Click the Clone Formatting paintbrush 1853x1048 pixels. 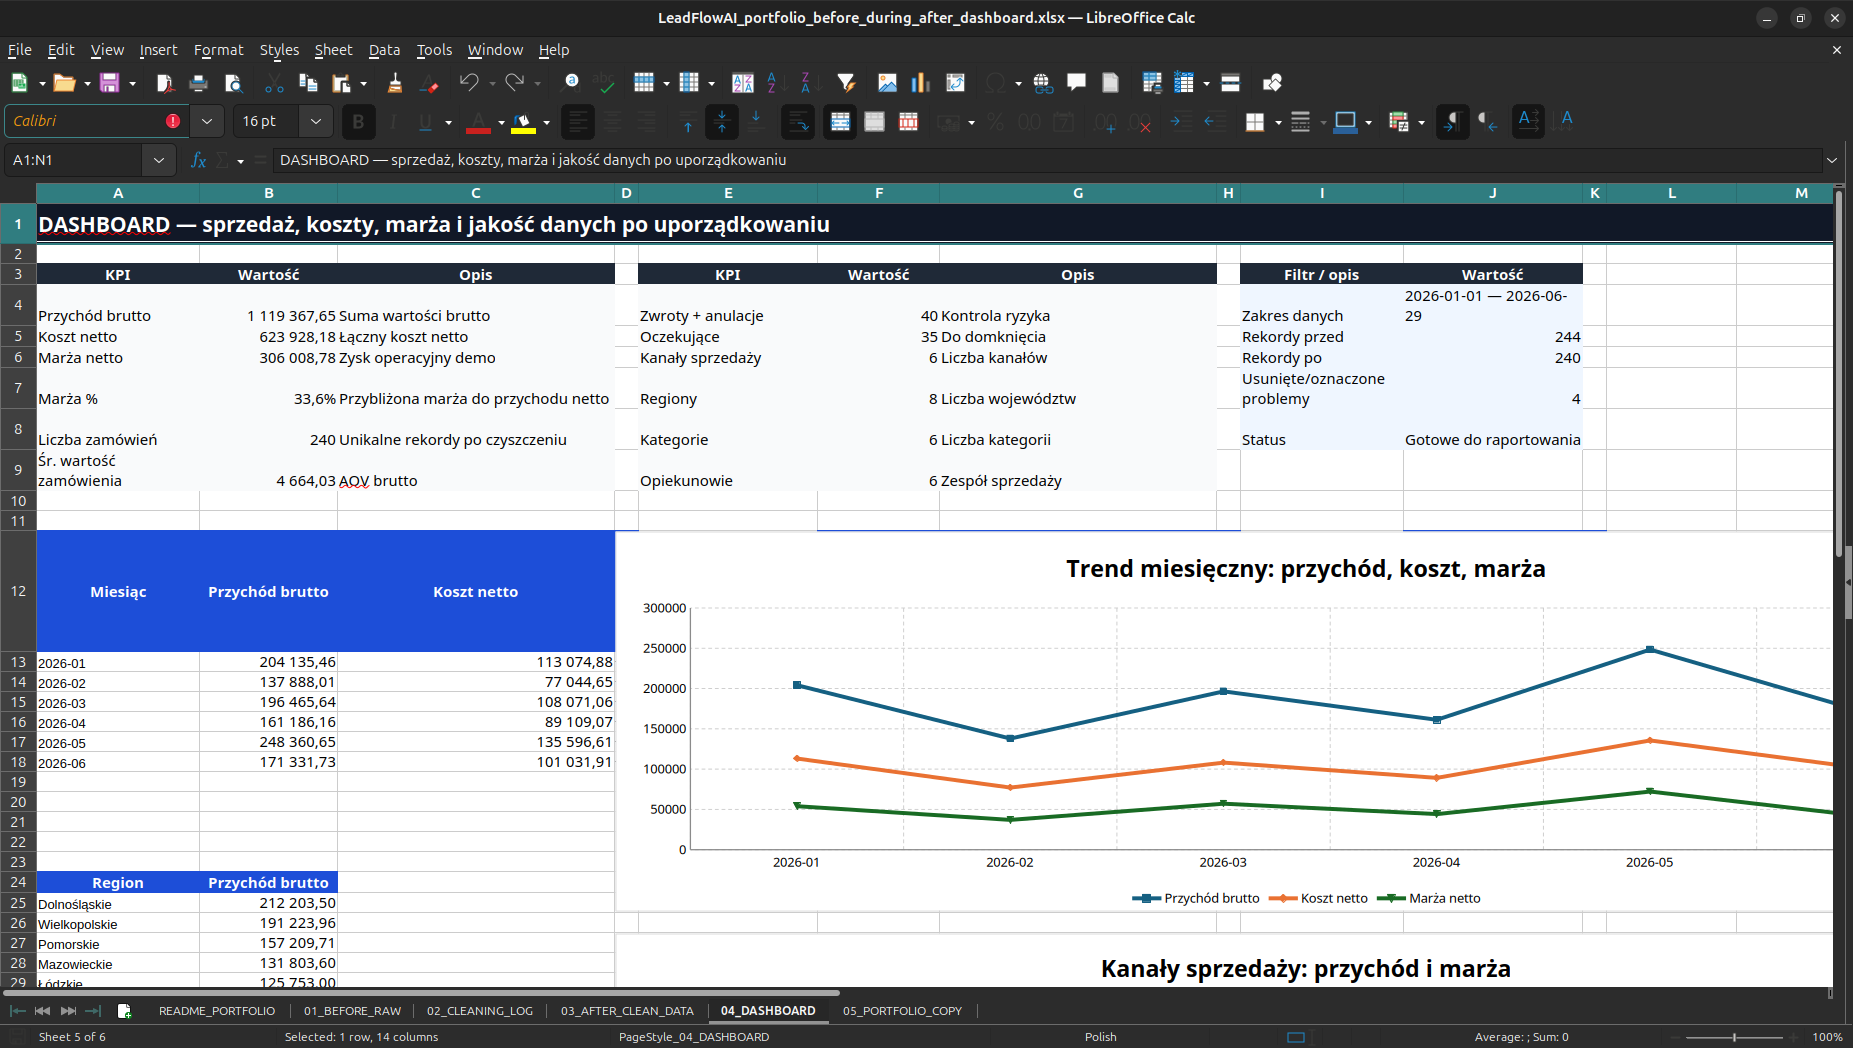tap(395, 83)
